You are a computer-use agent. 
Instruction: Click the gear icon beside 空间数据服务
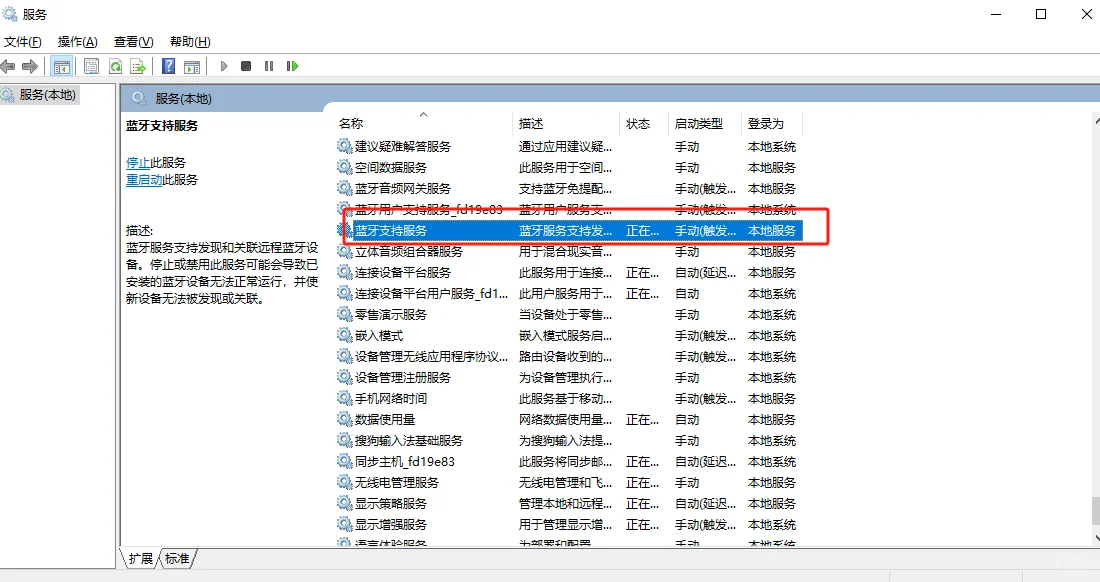click(x=344, y=167)
